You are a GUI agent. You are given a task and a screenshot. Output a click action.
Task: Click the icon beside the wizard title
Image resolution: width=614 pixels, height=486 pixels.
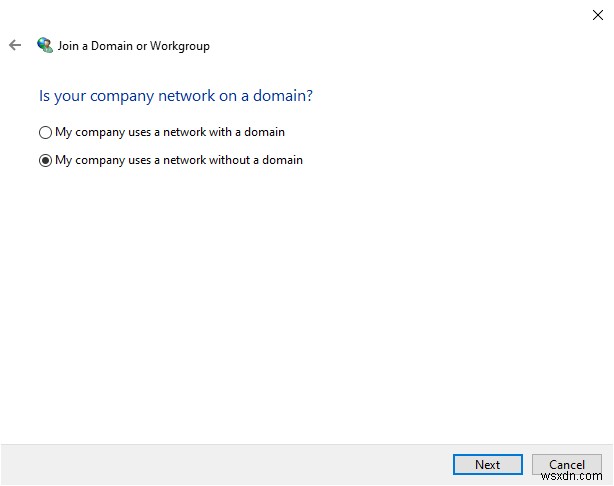[45, 45]
